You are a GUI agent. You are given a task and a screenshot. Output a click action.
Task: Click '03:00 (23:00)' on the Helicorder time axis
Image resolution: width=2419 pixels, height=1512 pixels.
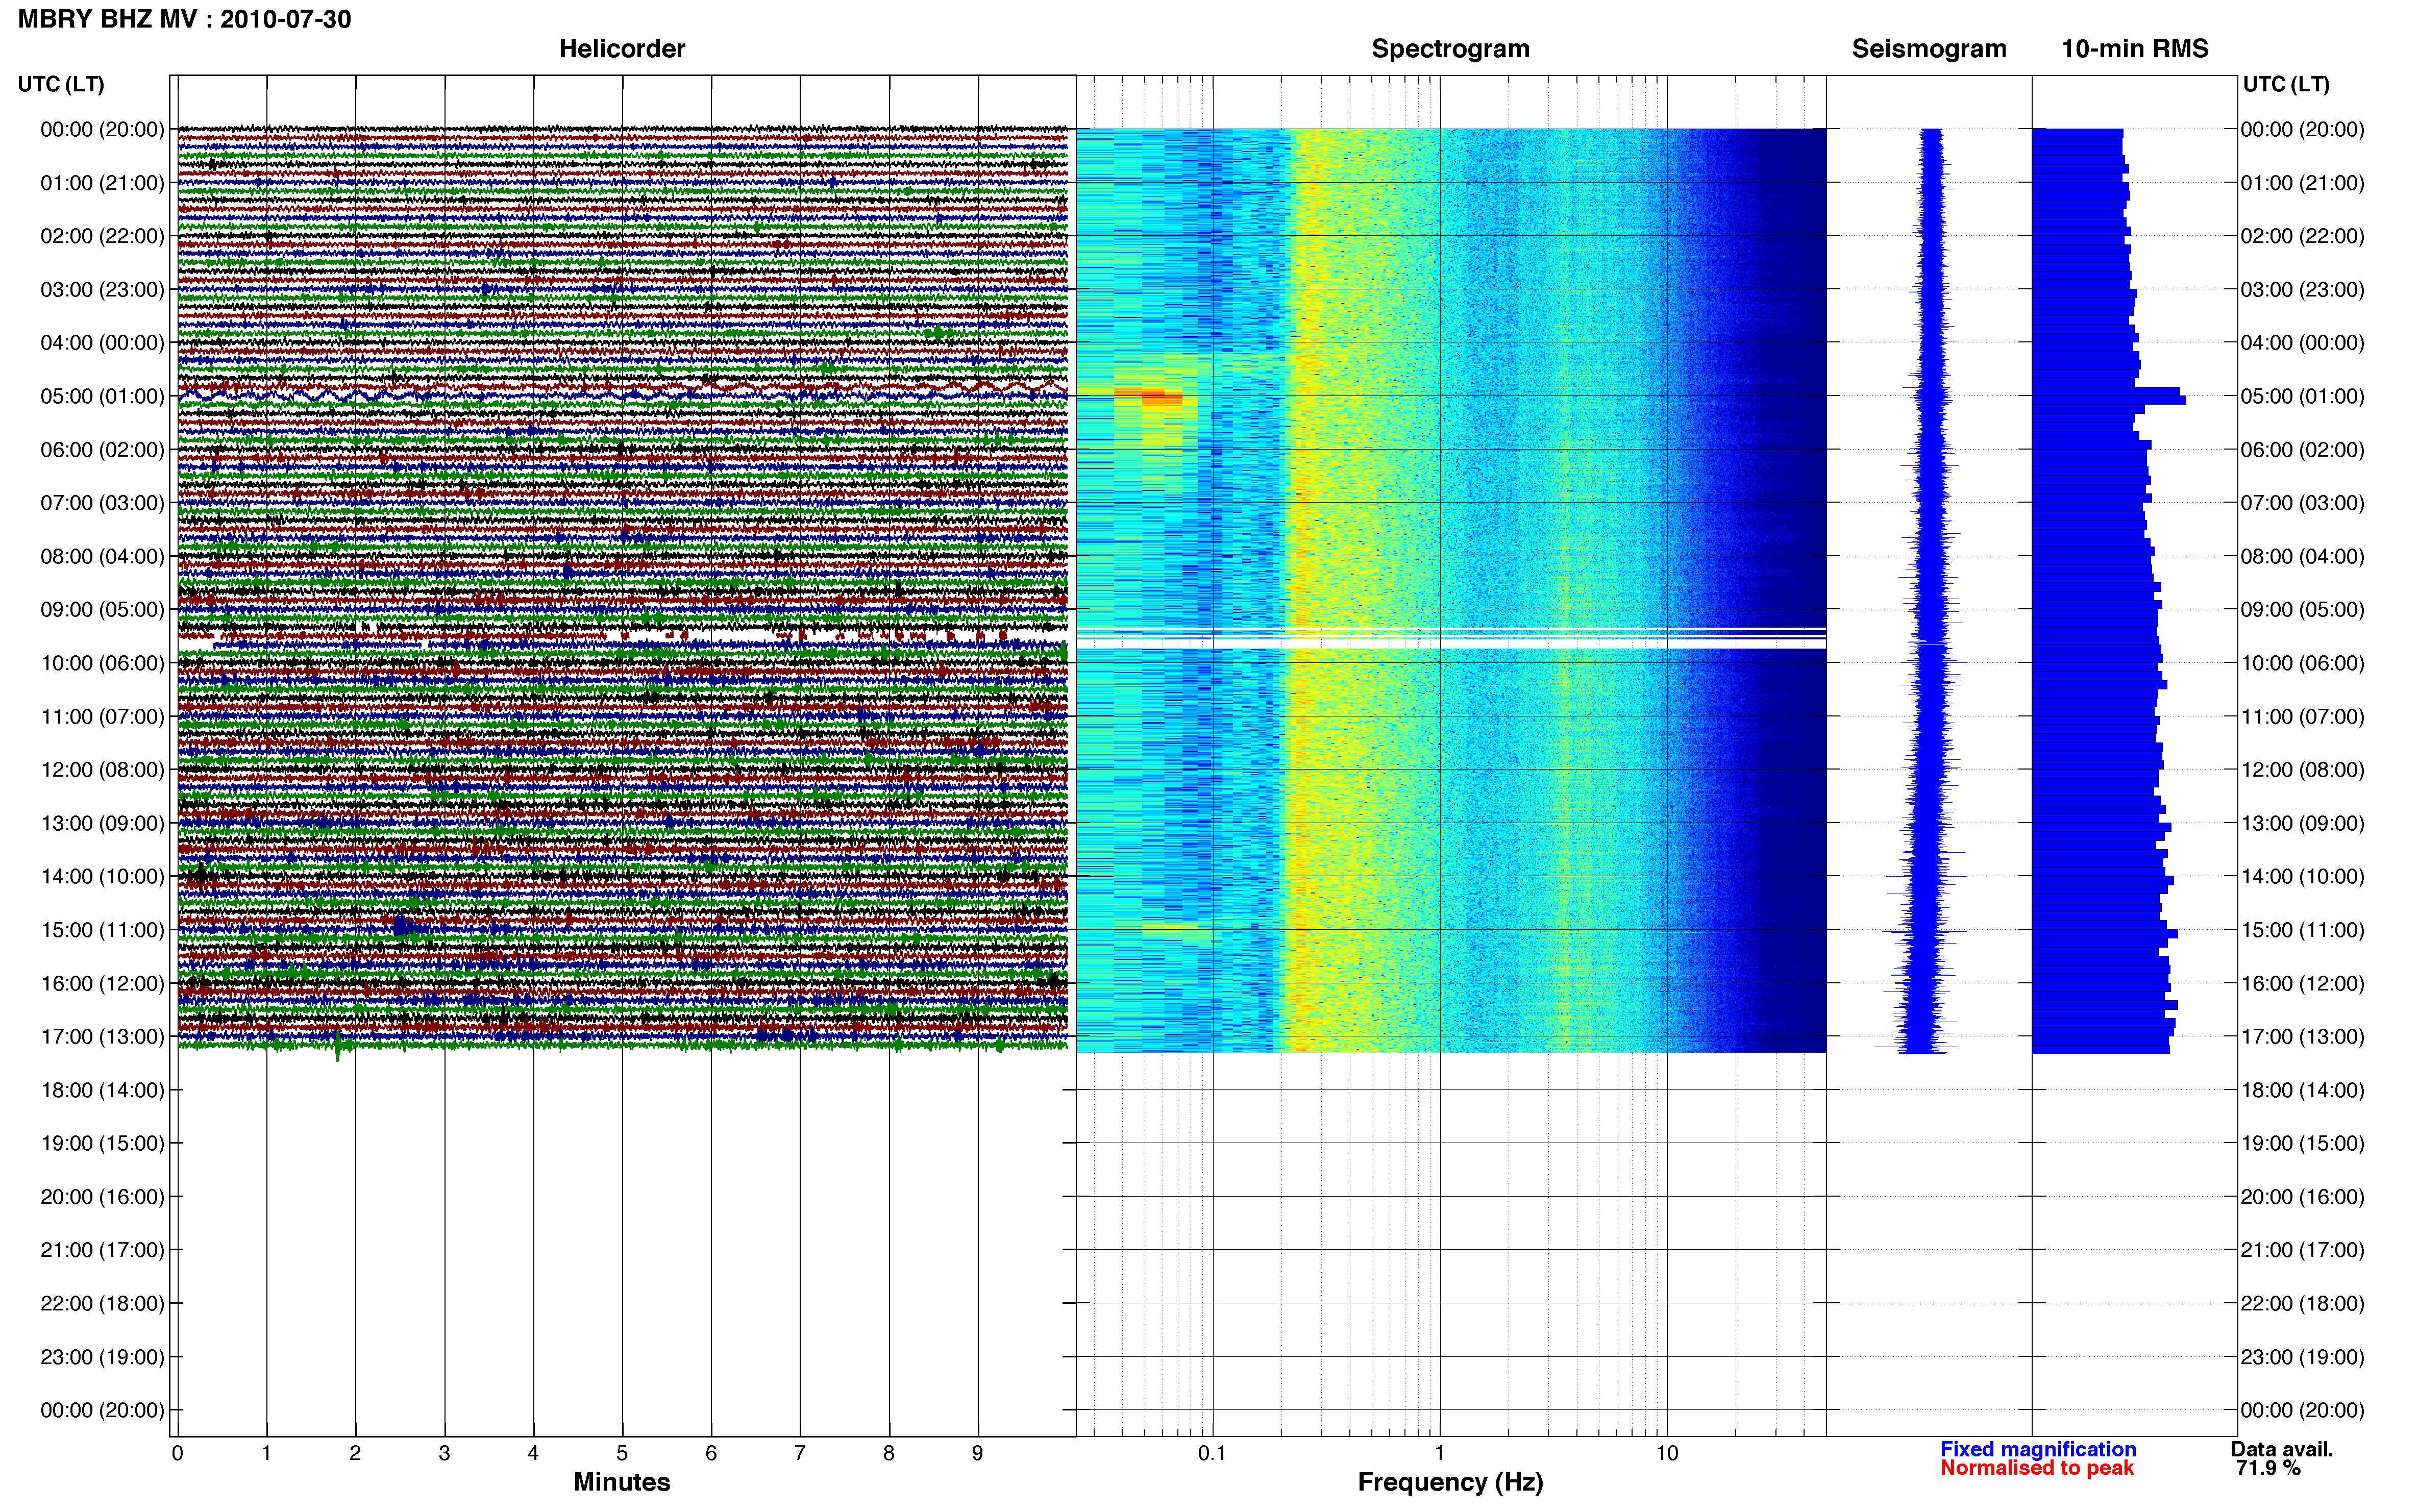(x=102, y=290)
